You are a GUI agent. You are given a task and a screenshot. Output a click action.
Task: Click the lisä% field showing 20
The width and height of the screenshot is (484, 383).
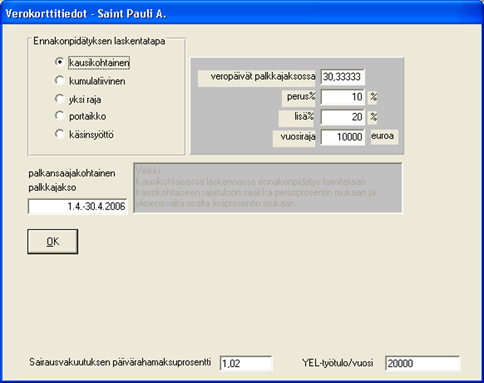[342, 117]
